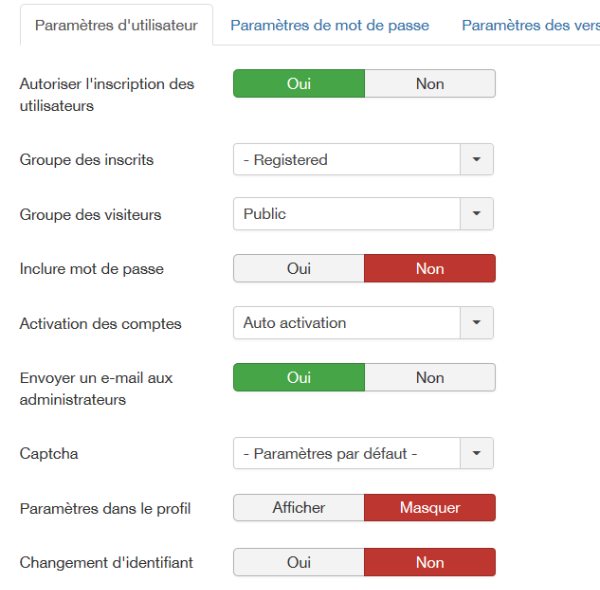600x590 pixels.
Task: Open the Registered group combo box
Action: click(x=347, y=160)
